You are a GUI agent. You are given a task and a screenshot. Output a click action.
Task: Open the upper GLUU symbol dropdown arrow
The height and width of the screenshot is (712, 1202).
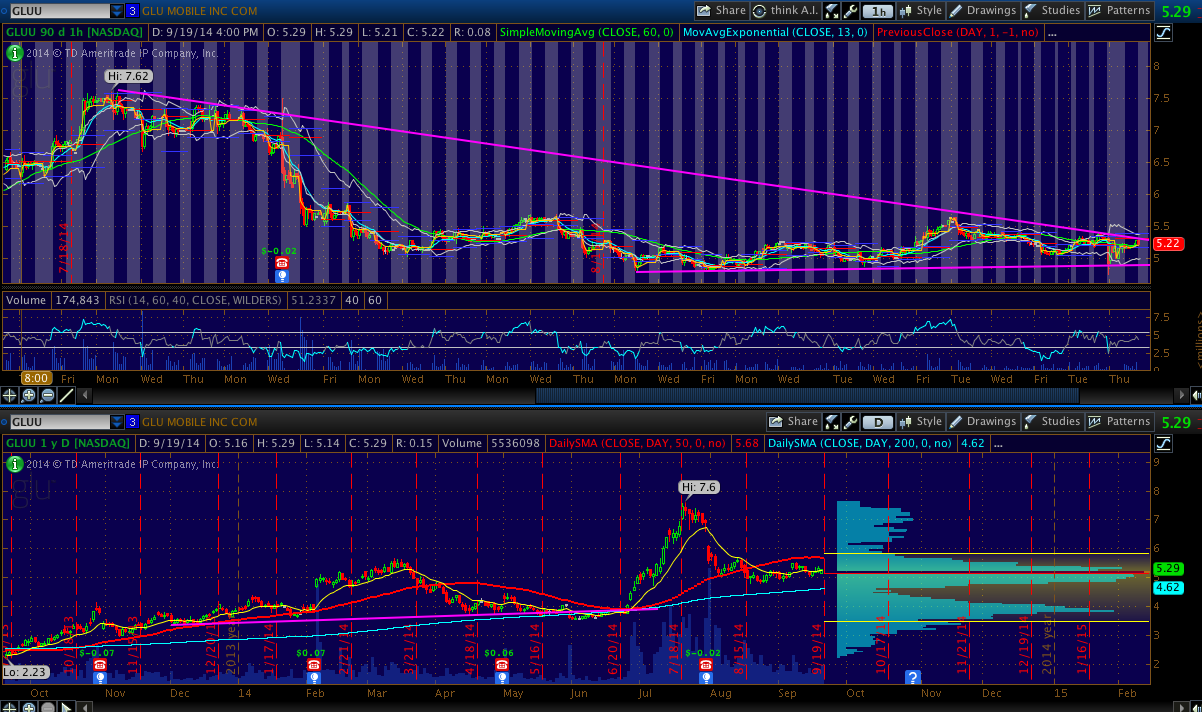tap(117, 11)
